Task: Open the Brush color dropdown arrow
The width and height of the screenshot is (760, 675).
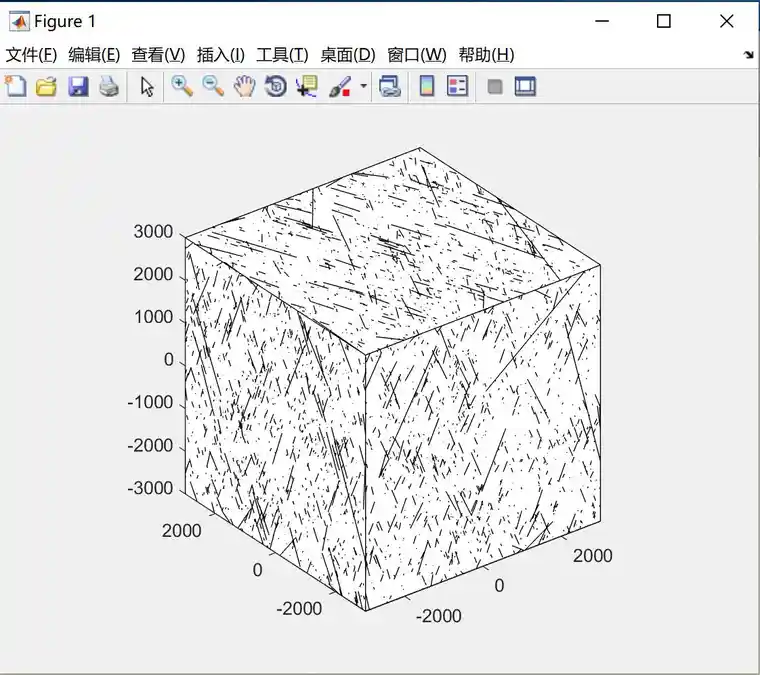Action: click(364, 86)
